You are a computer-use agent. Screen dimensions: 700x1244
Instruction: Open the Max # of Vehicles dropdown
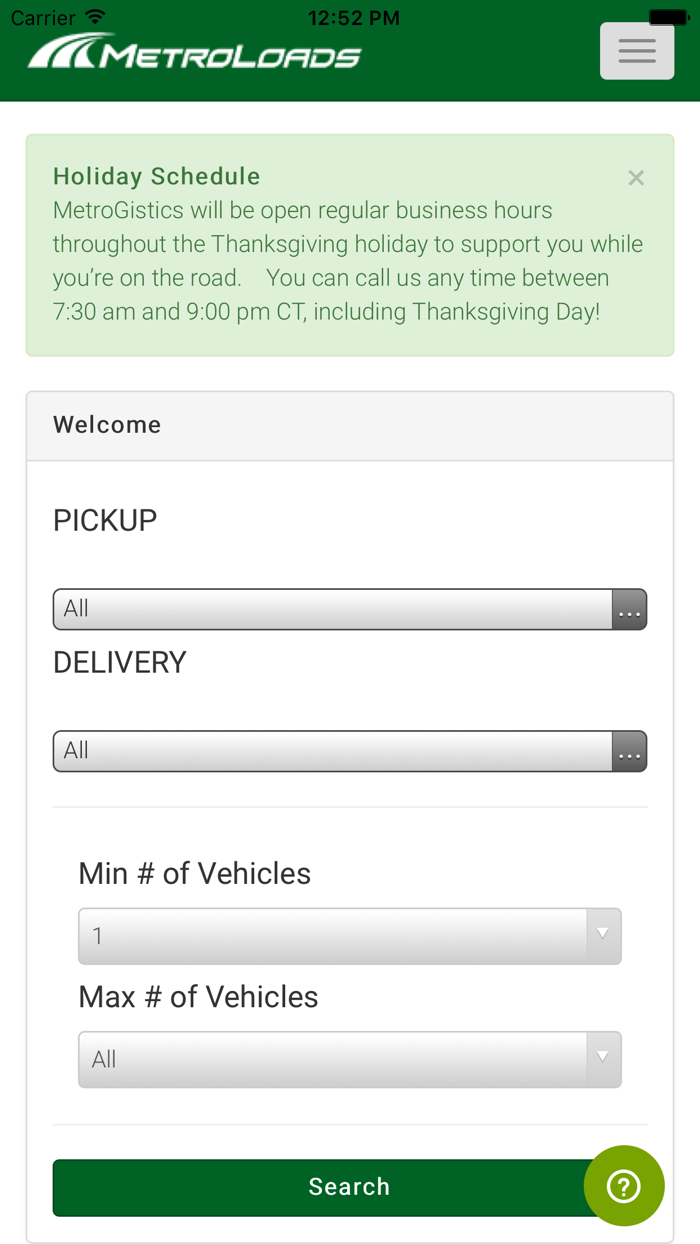349,1059
